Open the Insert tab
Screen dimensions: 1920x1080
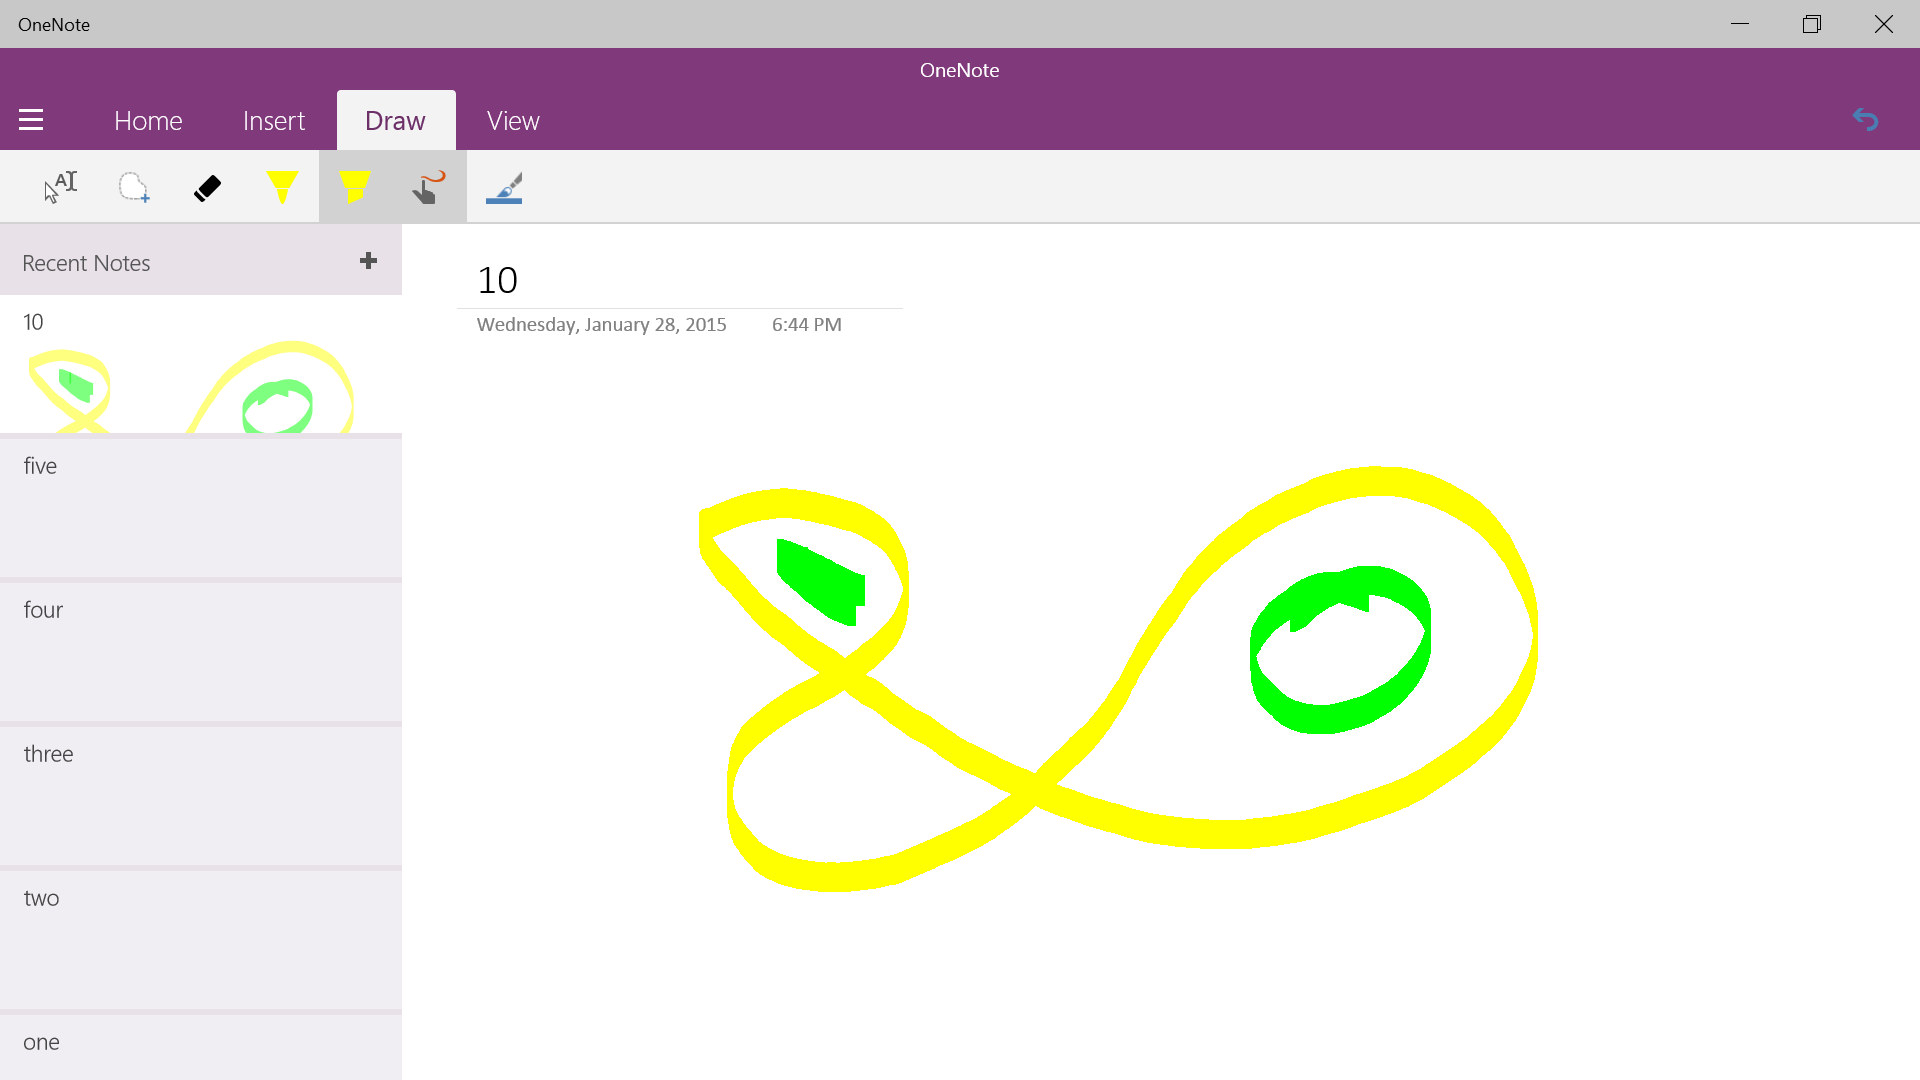click(273, 121)
